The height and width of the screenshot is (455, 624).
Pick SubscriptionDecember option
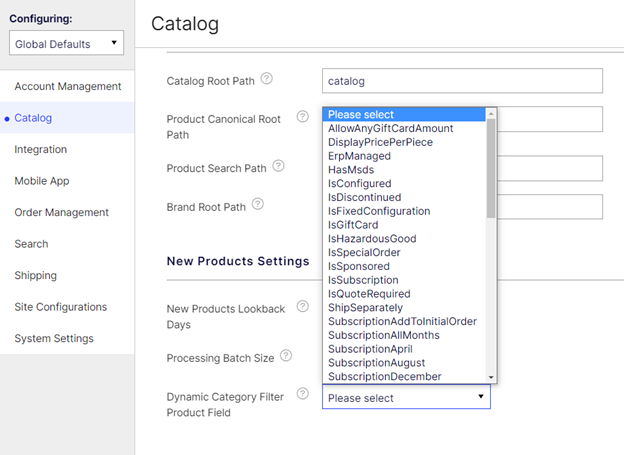pyautogui.click(x=404, y=377)
